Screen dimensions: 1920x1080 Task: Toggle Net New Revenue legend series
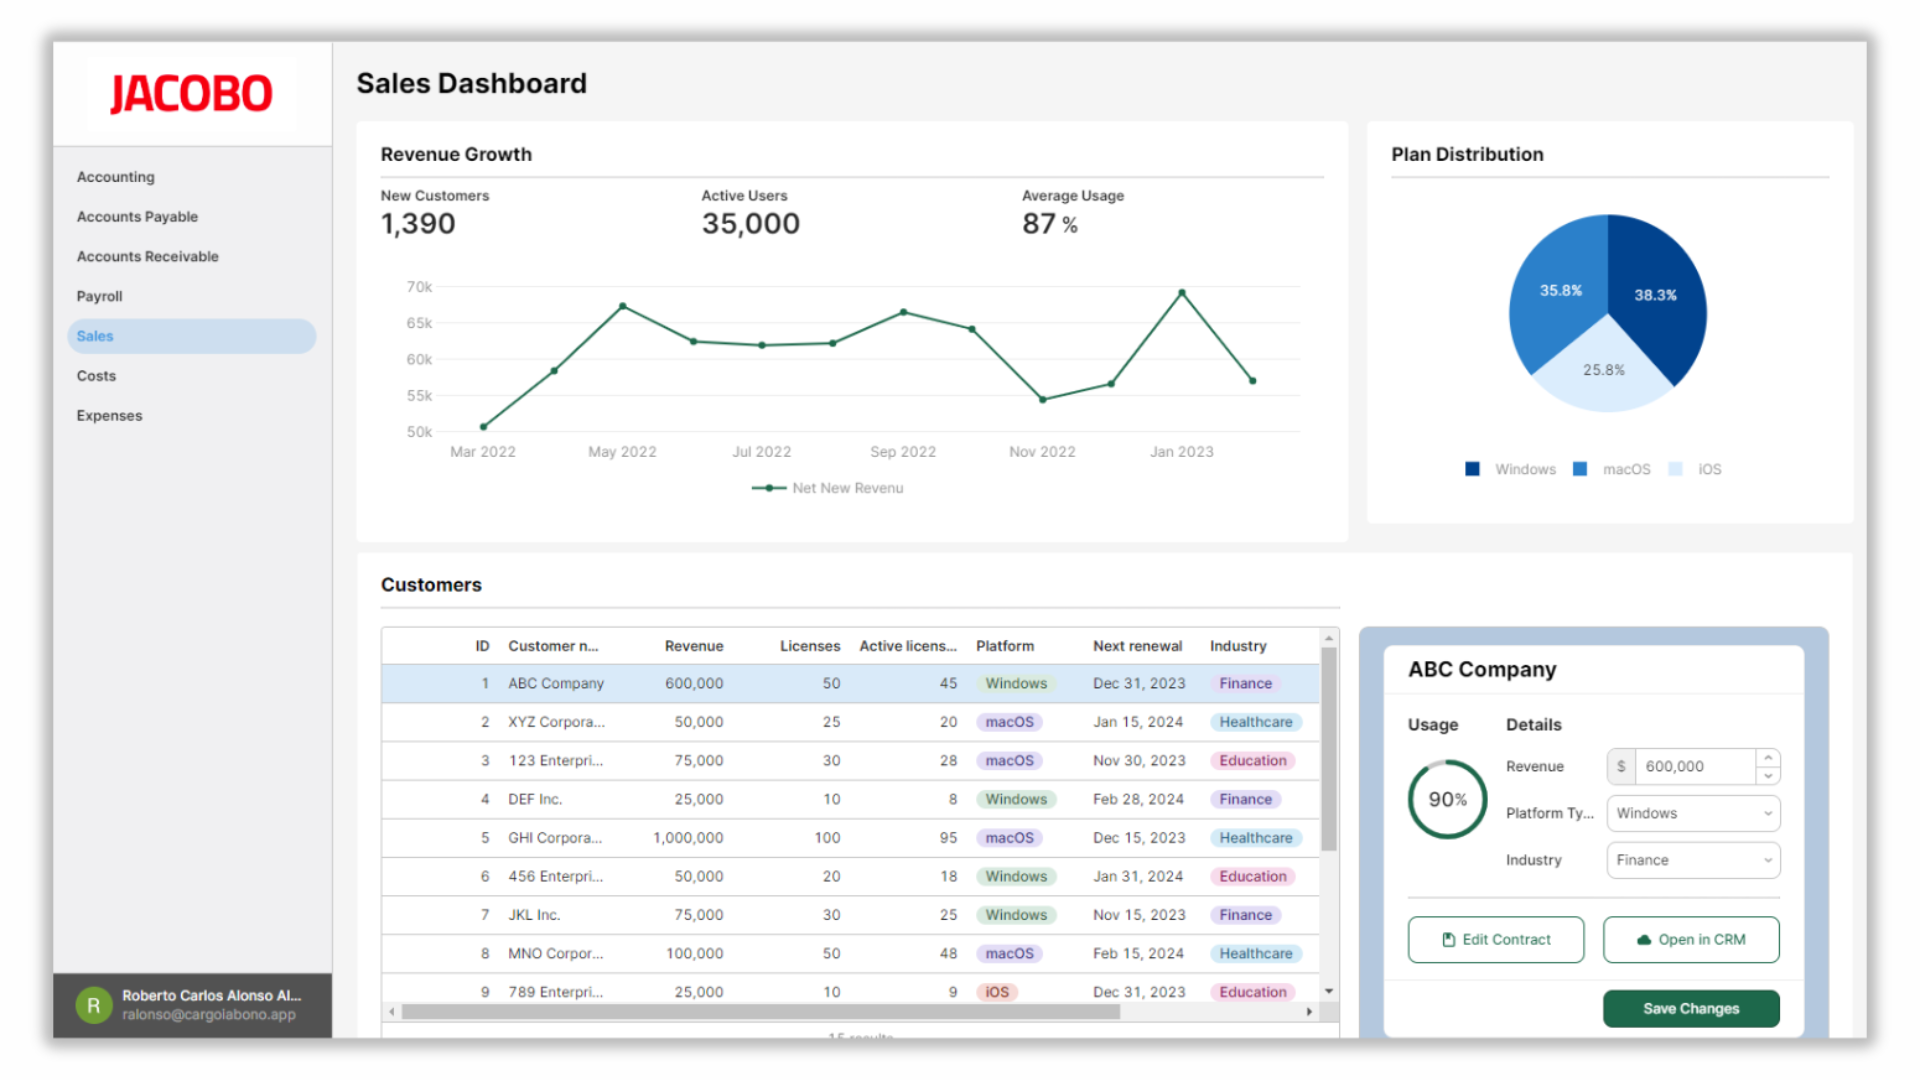[828, 488]
